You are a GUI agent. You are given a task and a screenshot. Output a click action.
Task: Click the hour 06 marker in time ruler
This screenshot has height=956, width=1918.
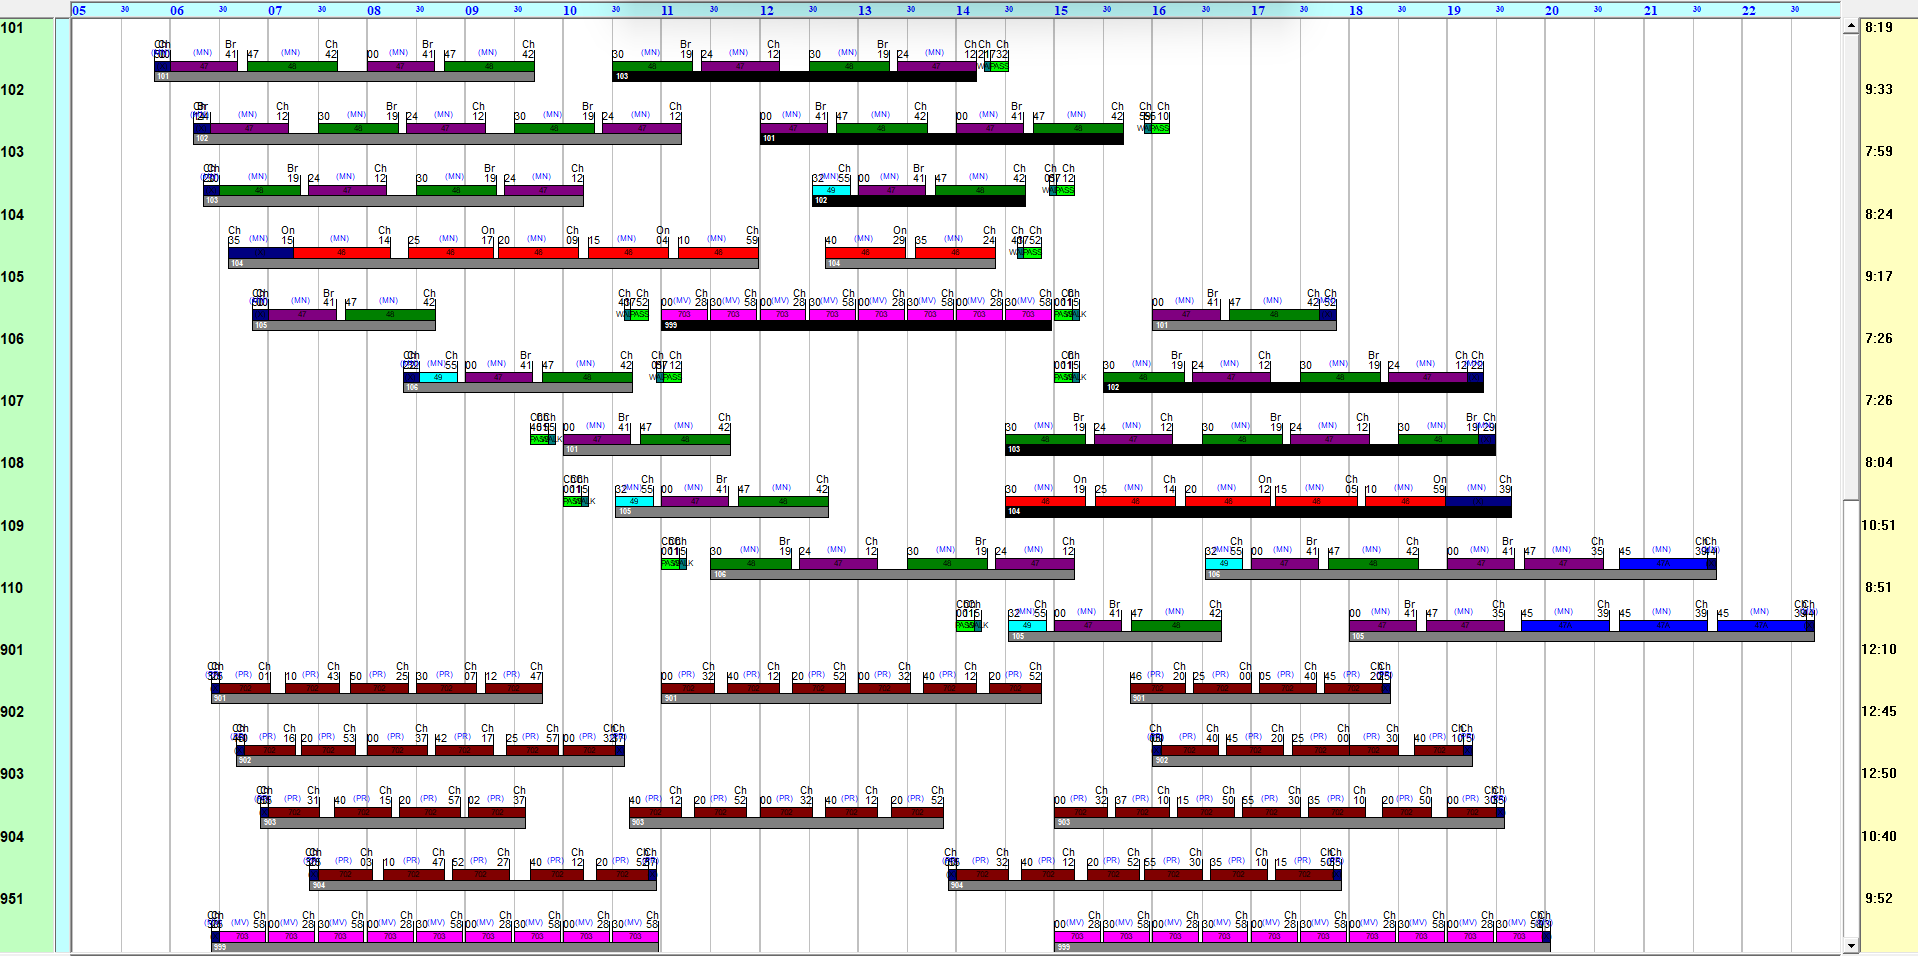click(177, 10)
